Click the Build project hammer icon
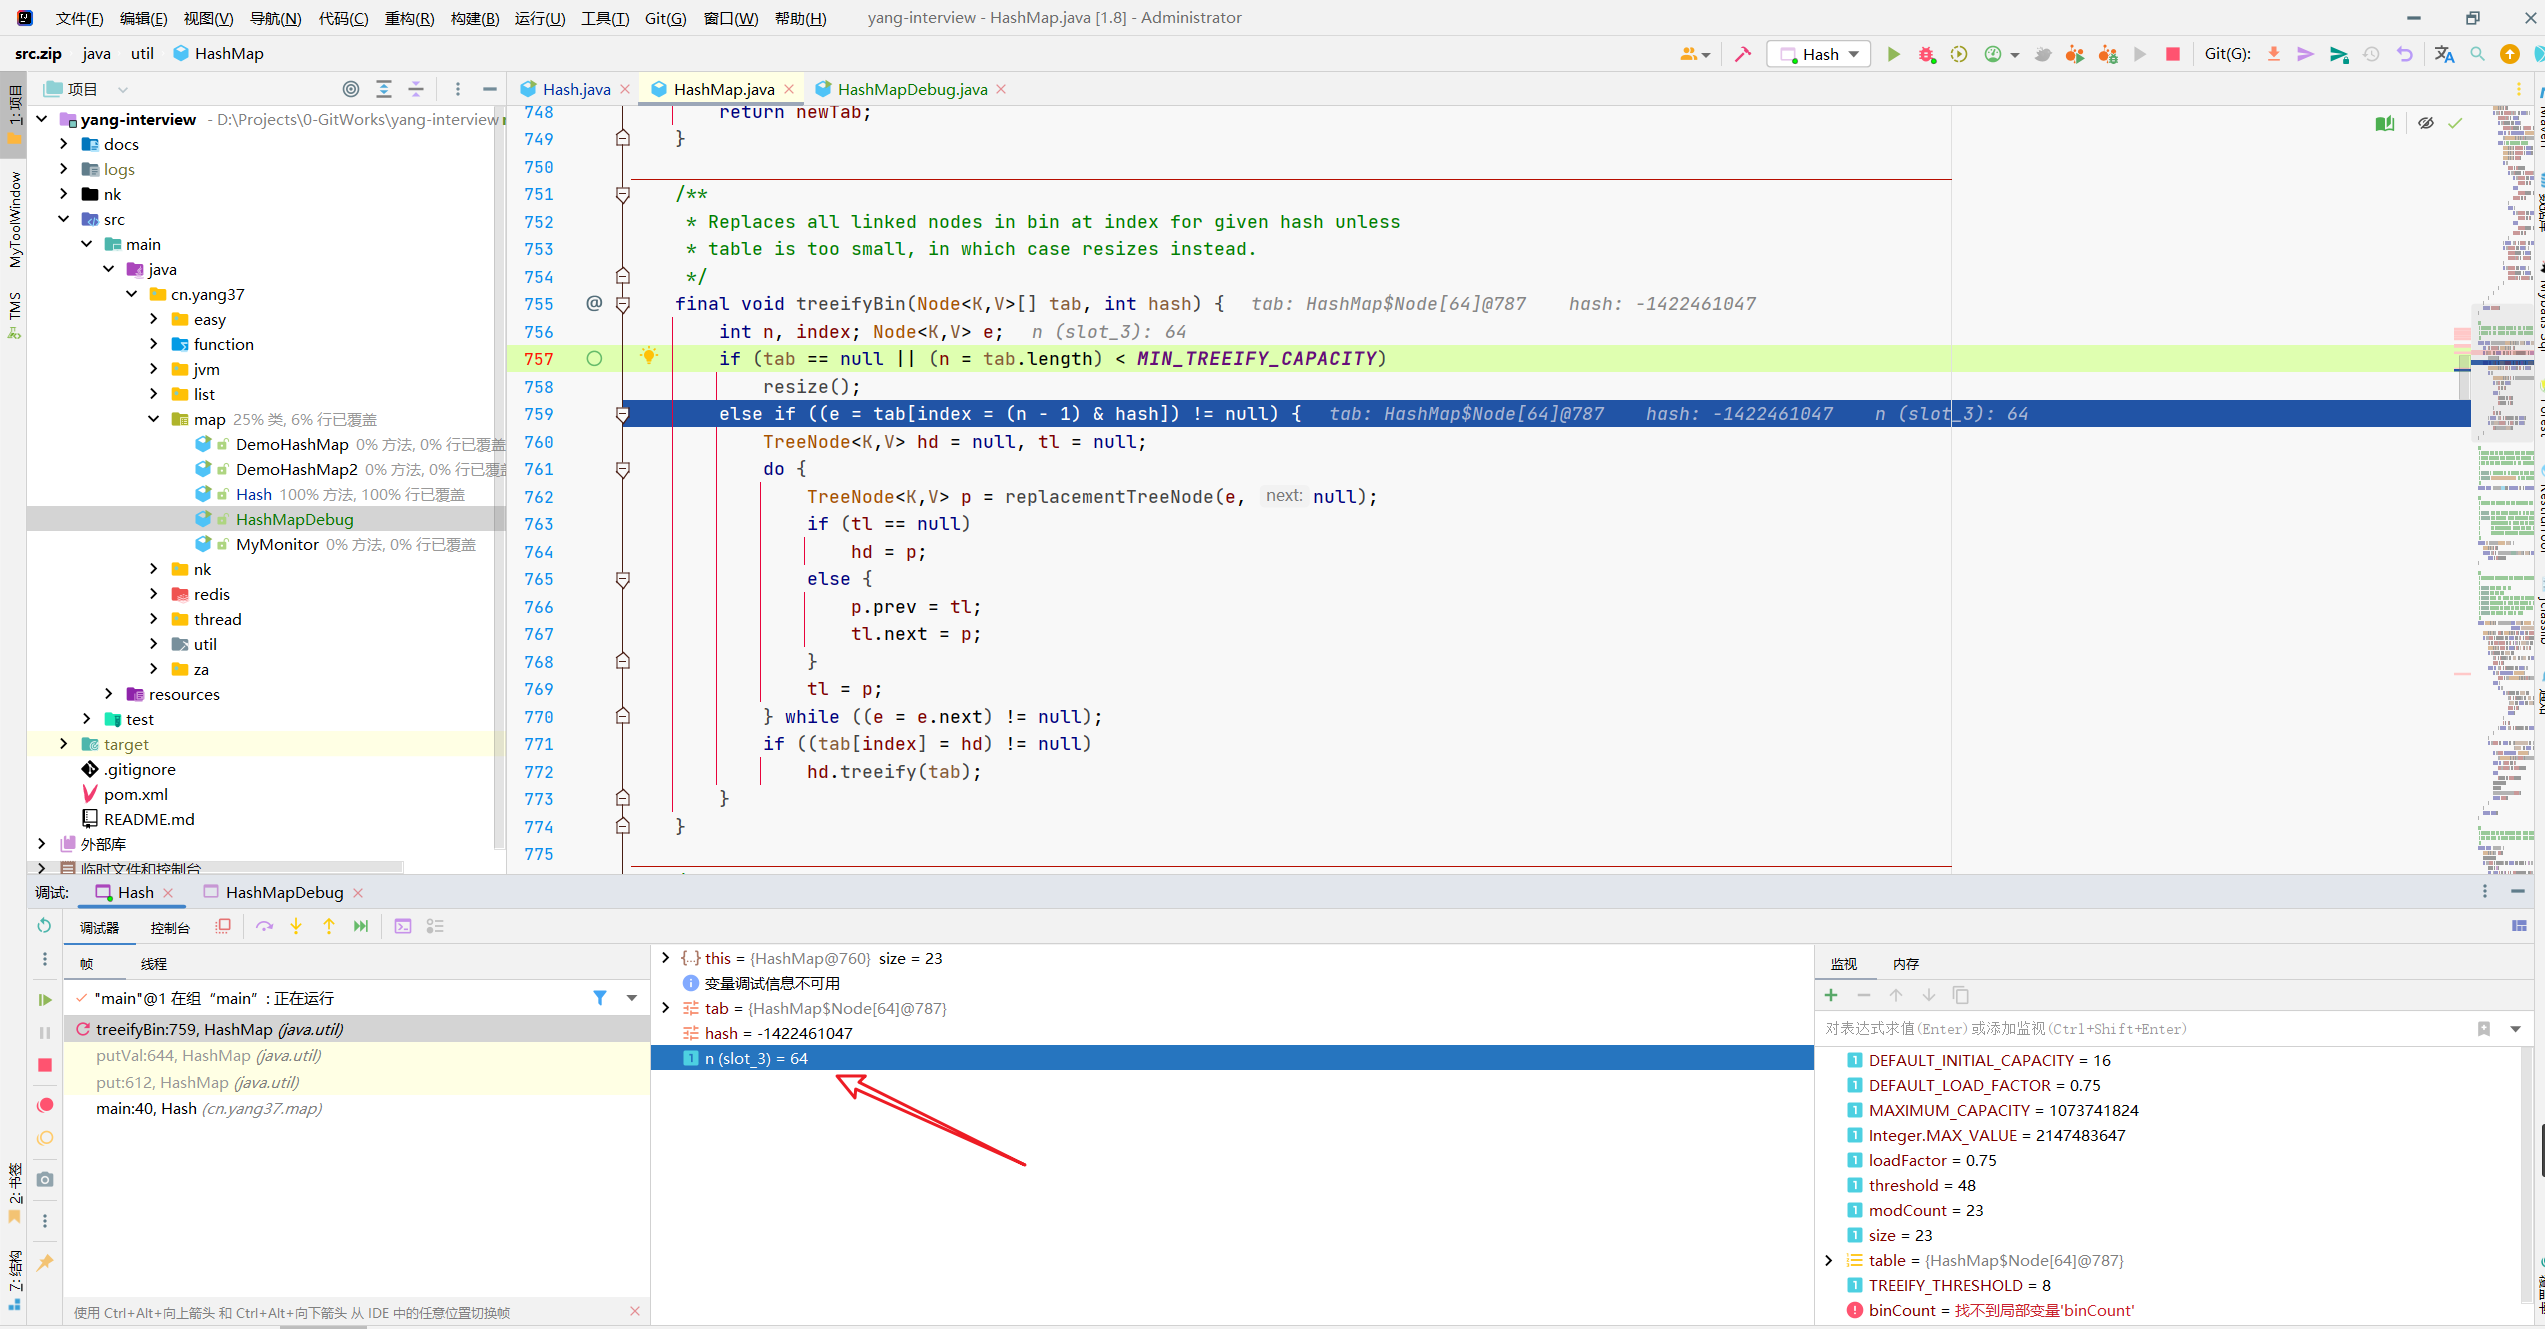2545x1329 pixels. [1743, 54]
